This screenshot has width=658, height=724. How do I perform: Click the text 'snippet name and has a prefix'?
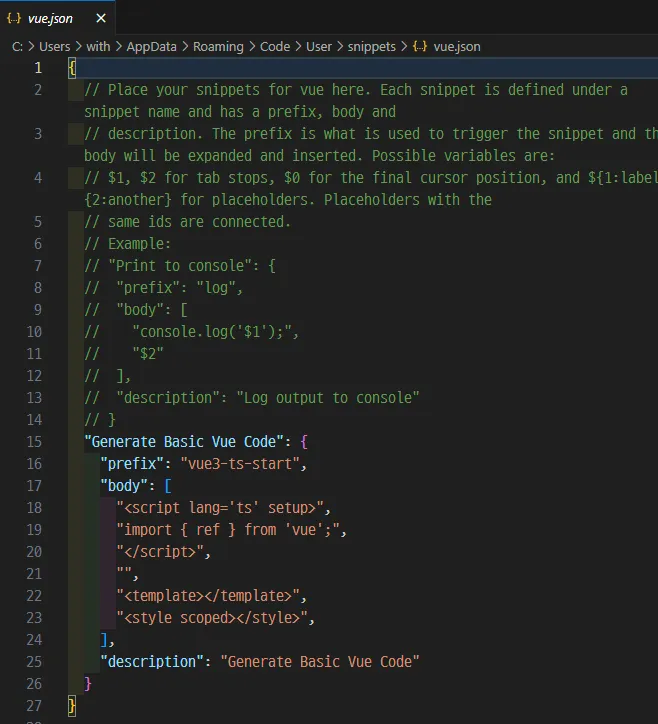199,112
